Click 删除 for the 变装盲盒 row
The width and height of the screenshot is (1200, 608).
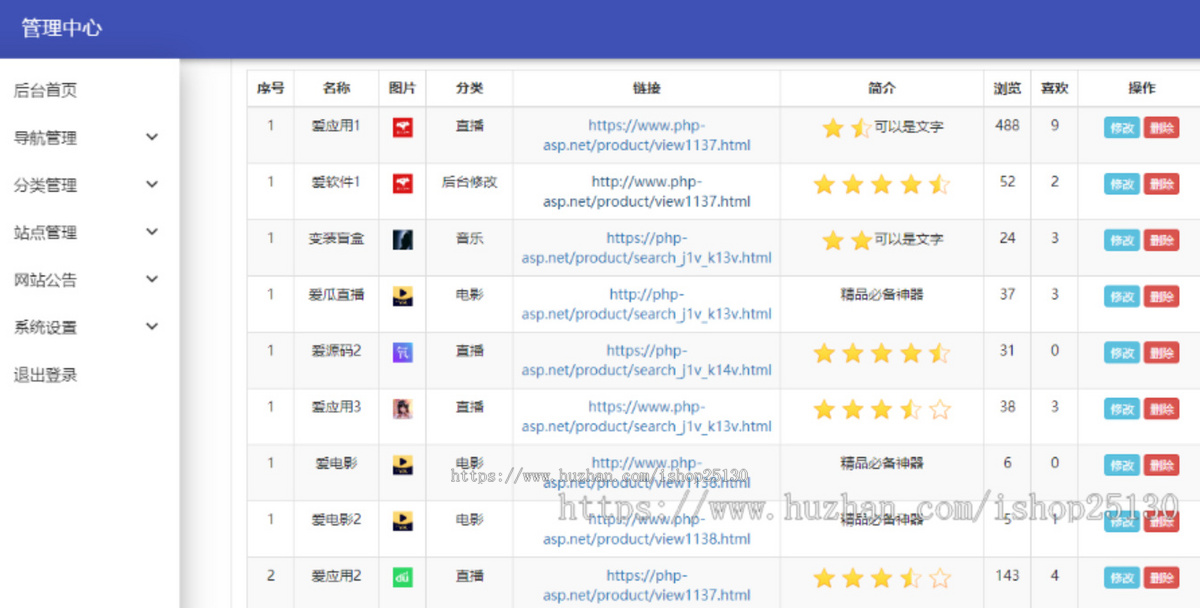point(1161,240)
